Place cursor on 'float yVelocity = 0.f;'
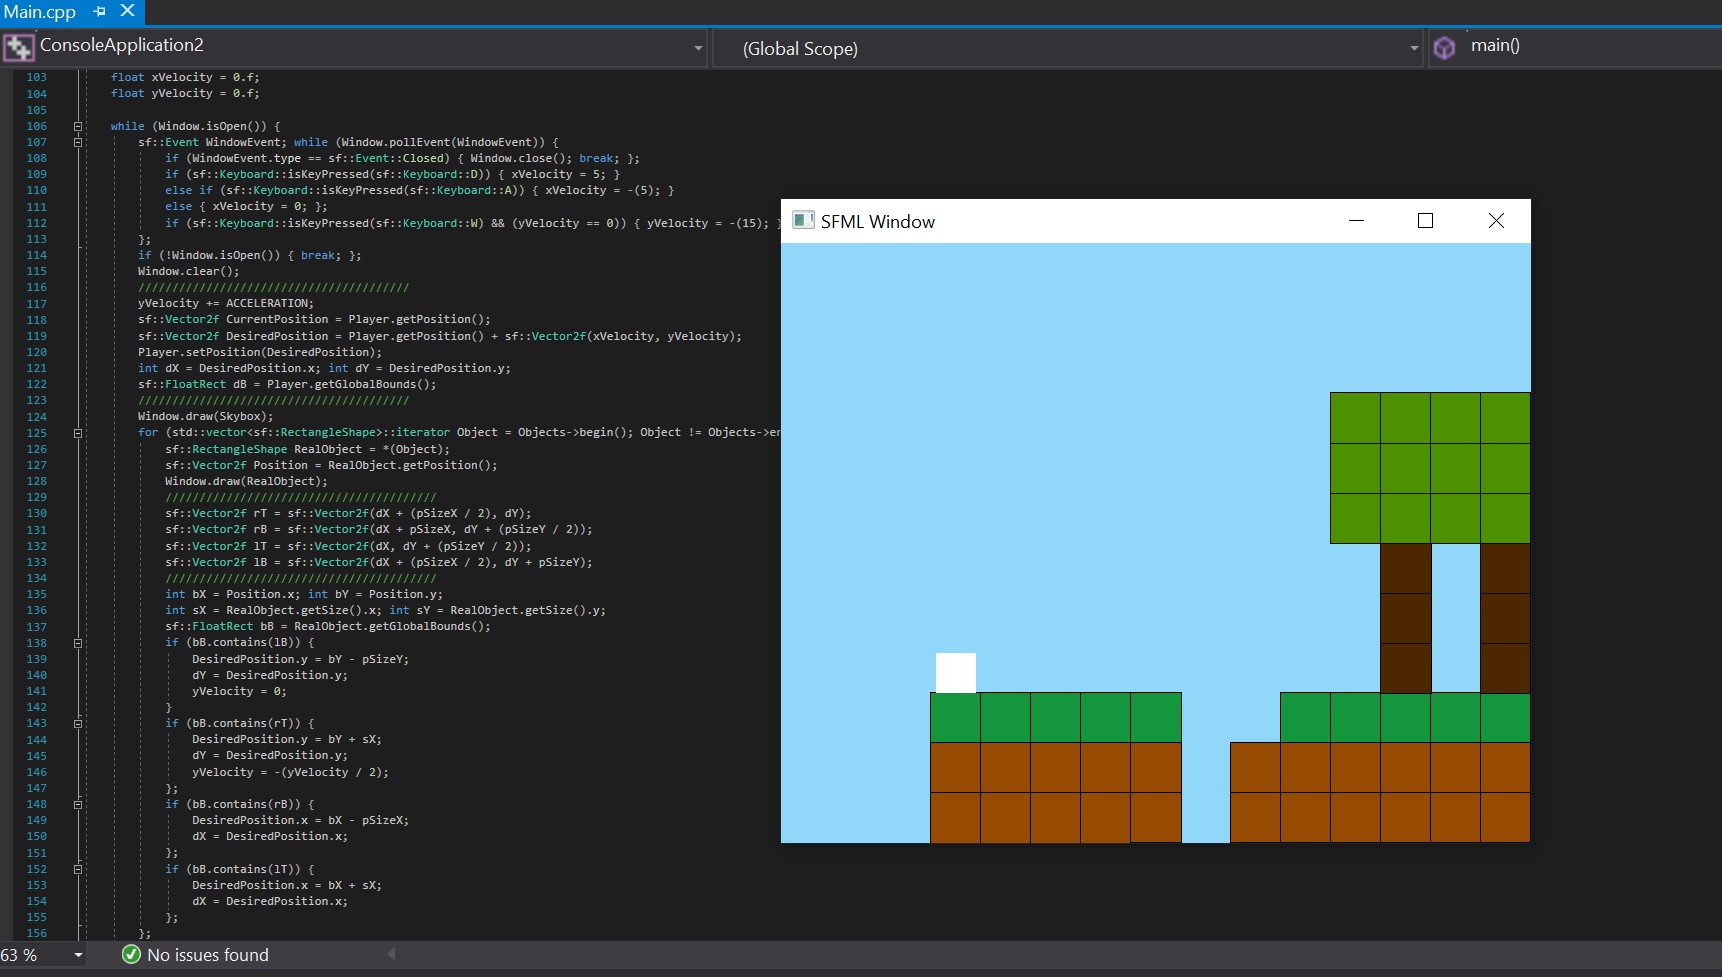 185,93
